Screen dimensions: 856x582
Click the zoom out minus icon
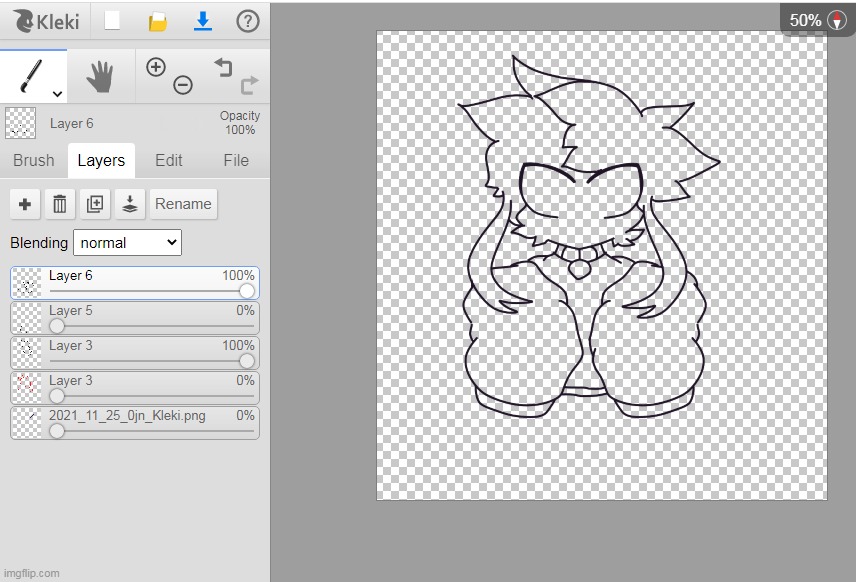pos(183,86)
